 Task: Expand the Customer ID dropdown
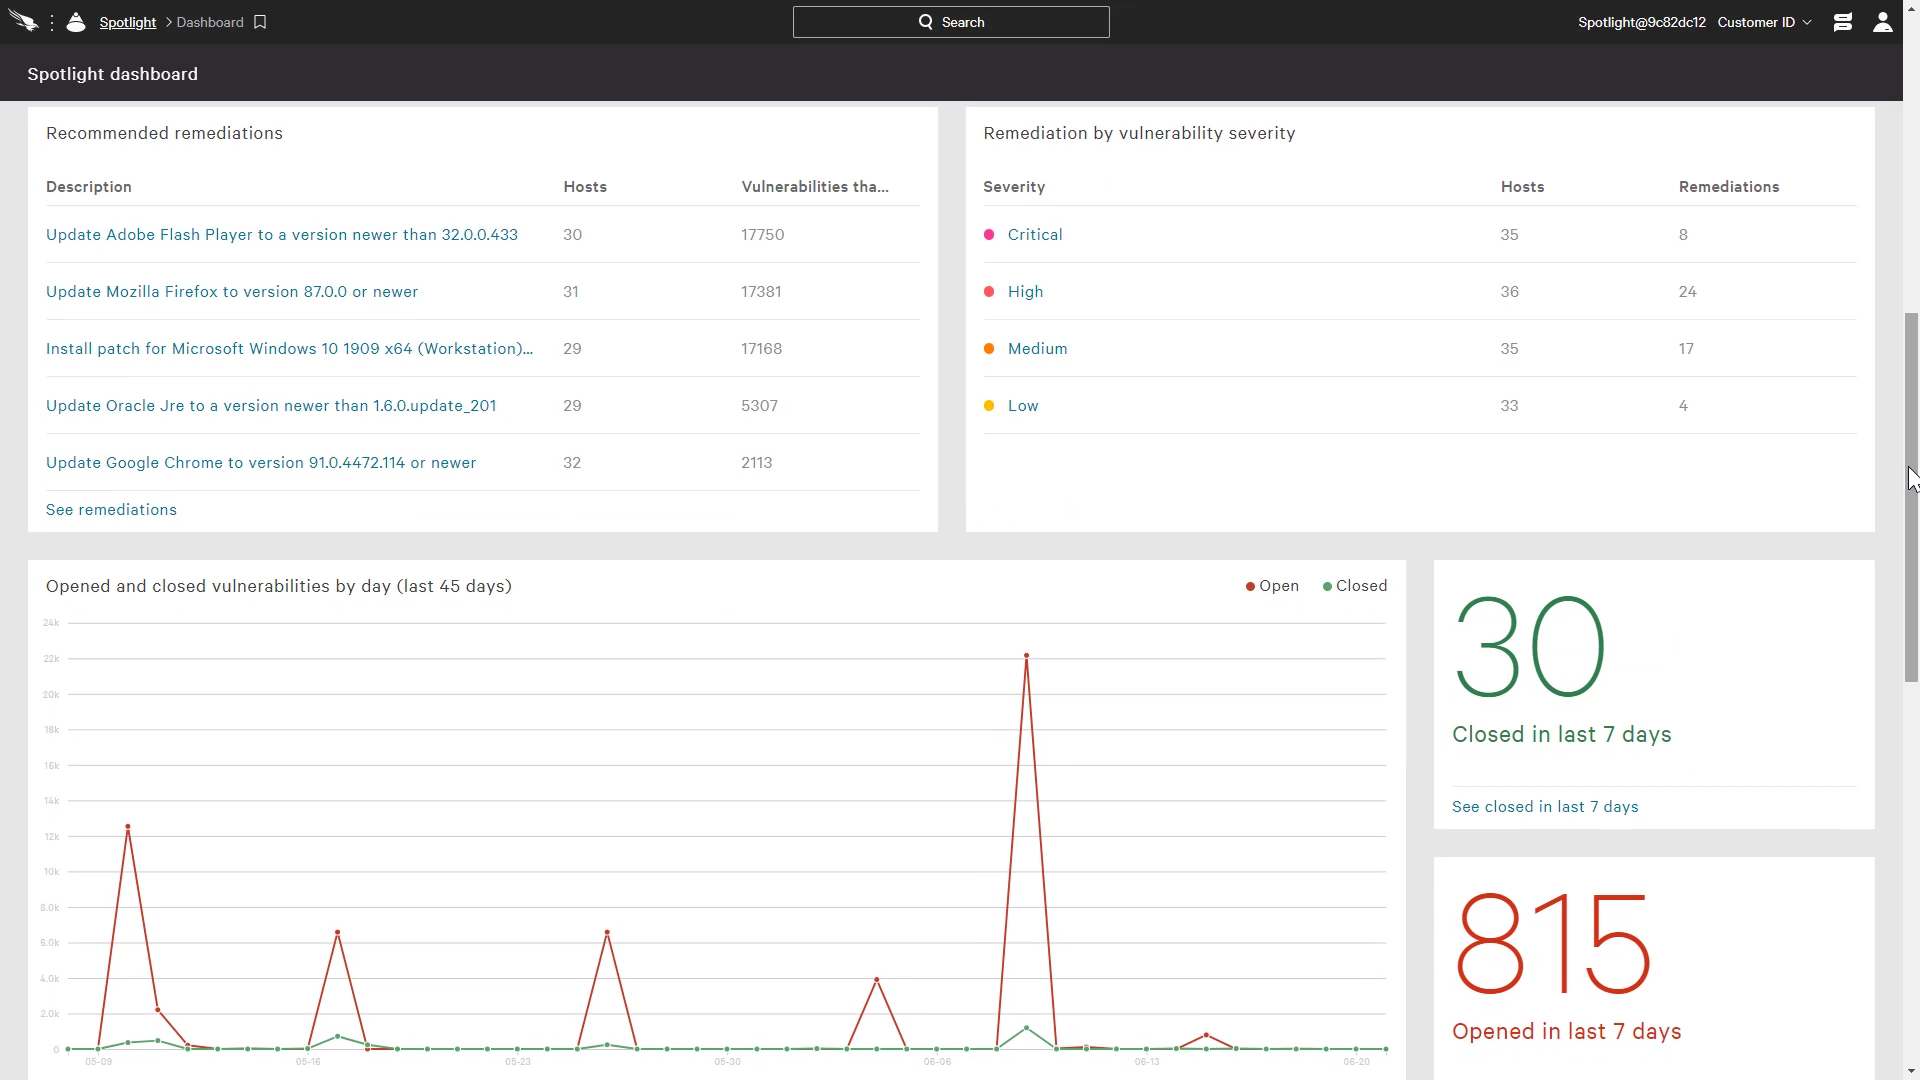pyautogui.click(x=1764, y=22)
